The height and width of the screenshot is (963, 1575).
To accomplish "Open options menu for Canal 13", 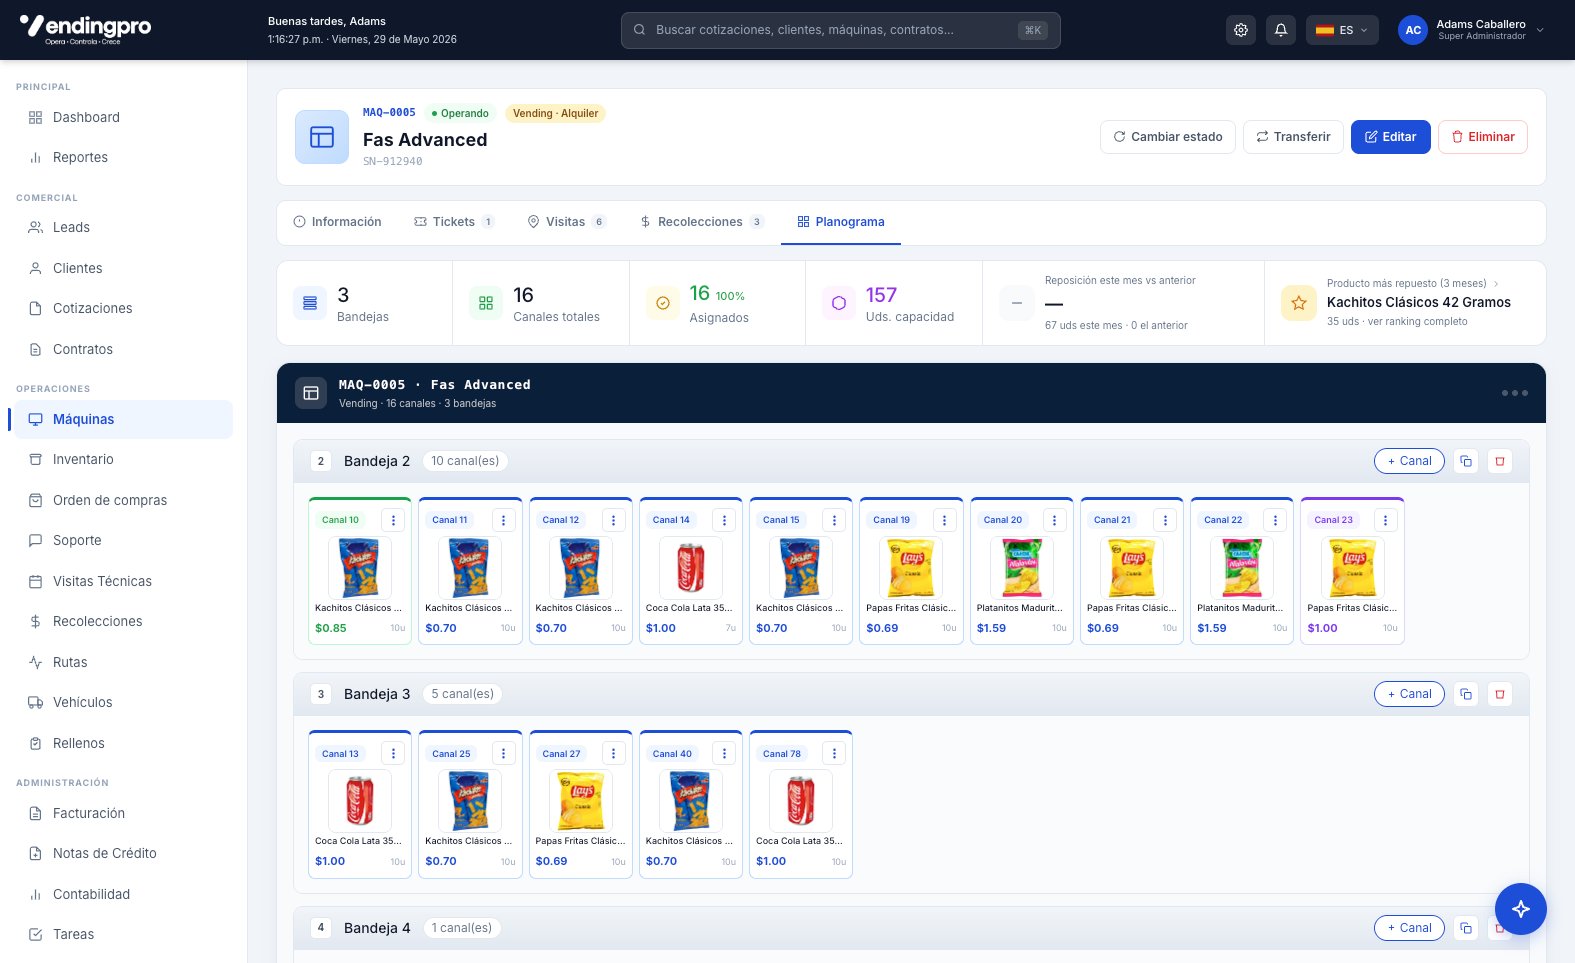I will 394,754.
